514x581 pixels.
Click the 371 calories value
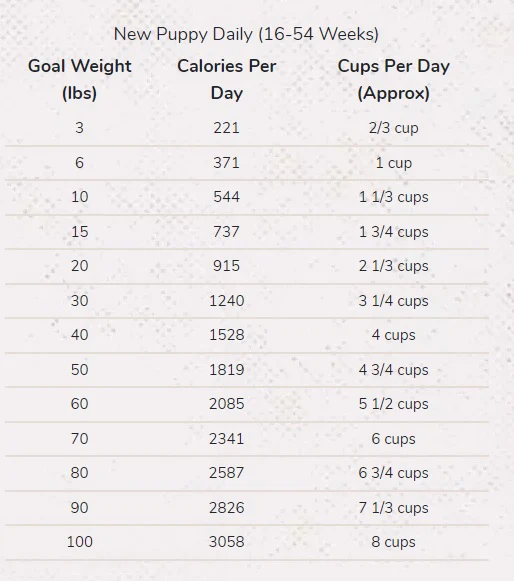point(226,163)
